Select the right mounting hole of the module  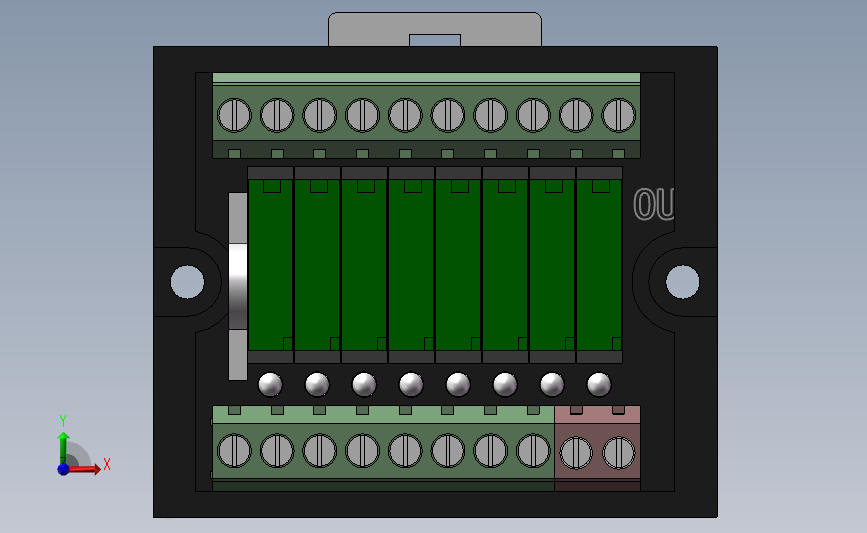tap(682, 282)
